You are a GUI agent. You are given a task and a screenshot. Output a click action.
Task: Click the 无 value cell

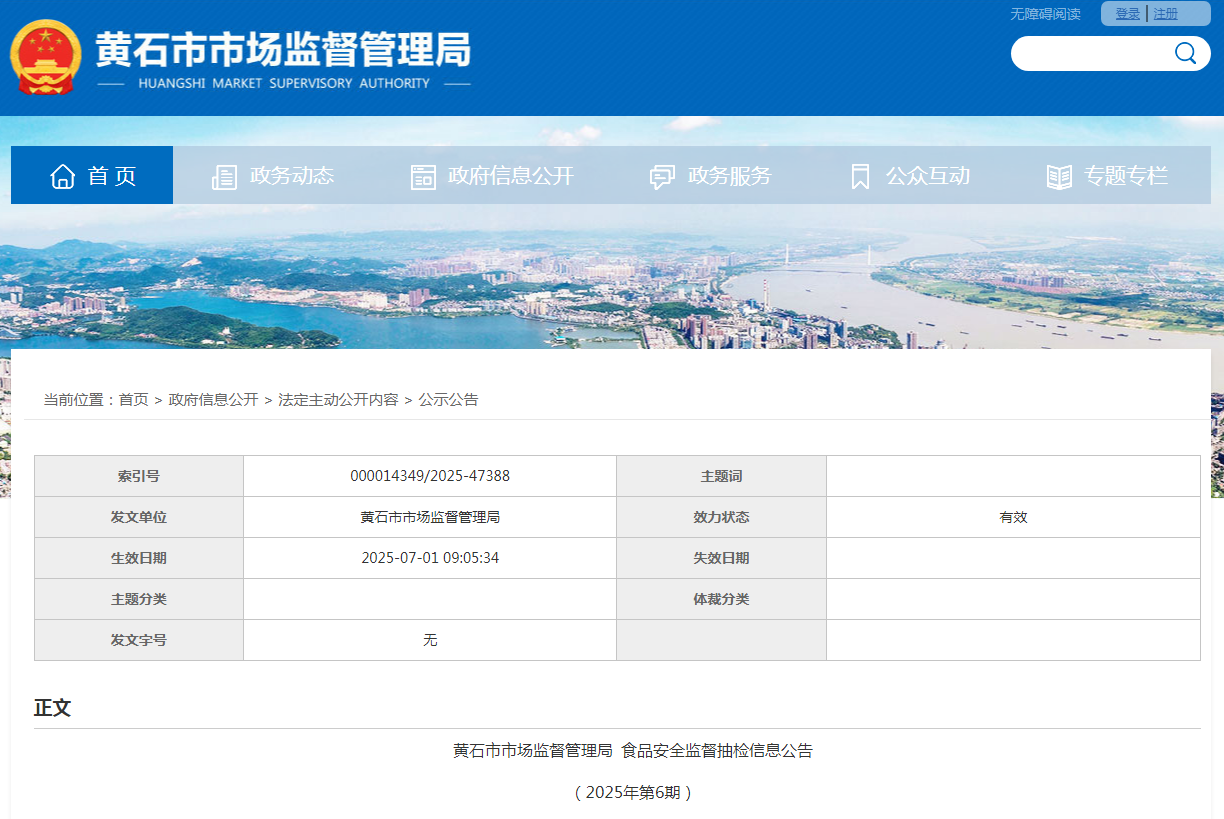(430, 640)
